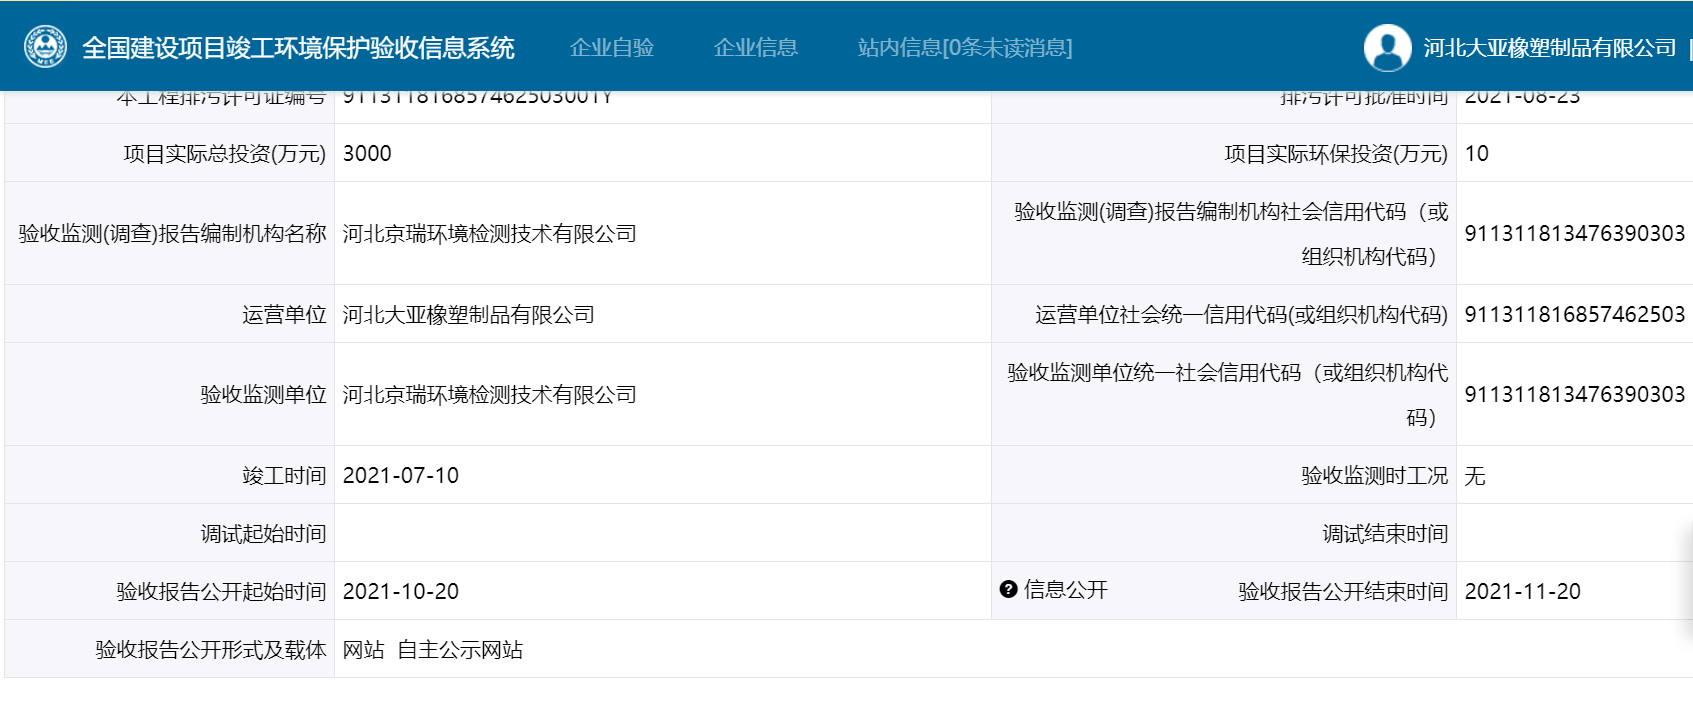The height and width of the screenshot is (718, 1693).
Task: Click the 运营单位 label
Action: [x=284, y=314]
